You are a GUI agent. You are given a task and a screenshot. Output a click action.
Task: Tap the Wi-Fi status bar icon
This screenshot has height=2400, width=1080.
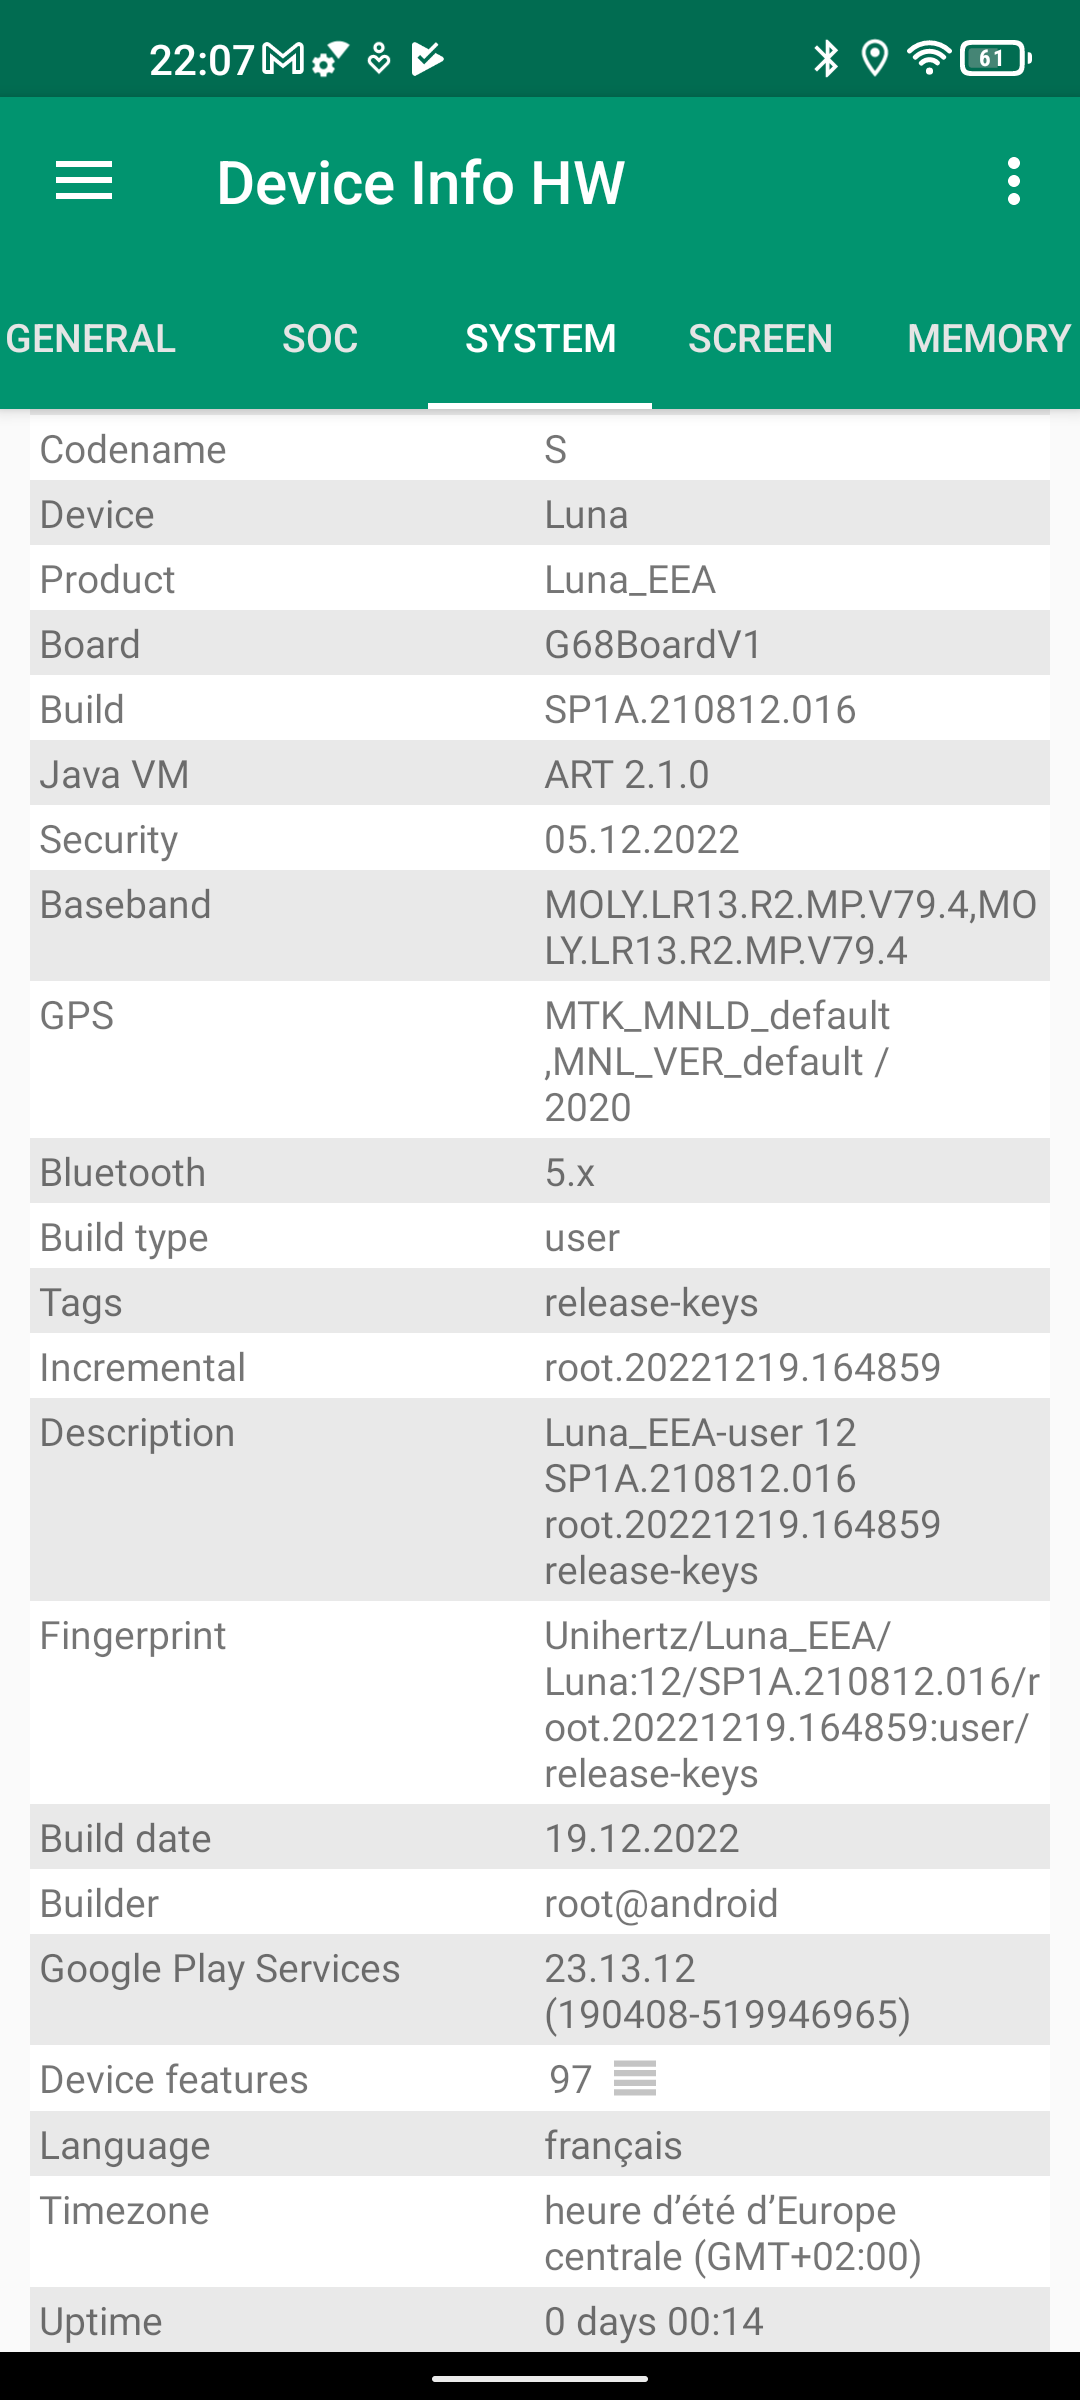pos(928,59)
